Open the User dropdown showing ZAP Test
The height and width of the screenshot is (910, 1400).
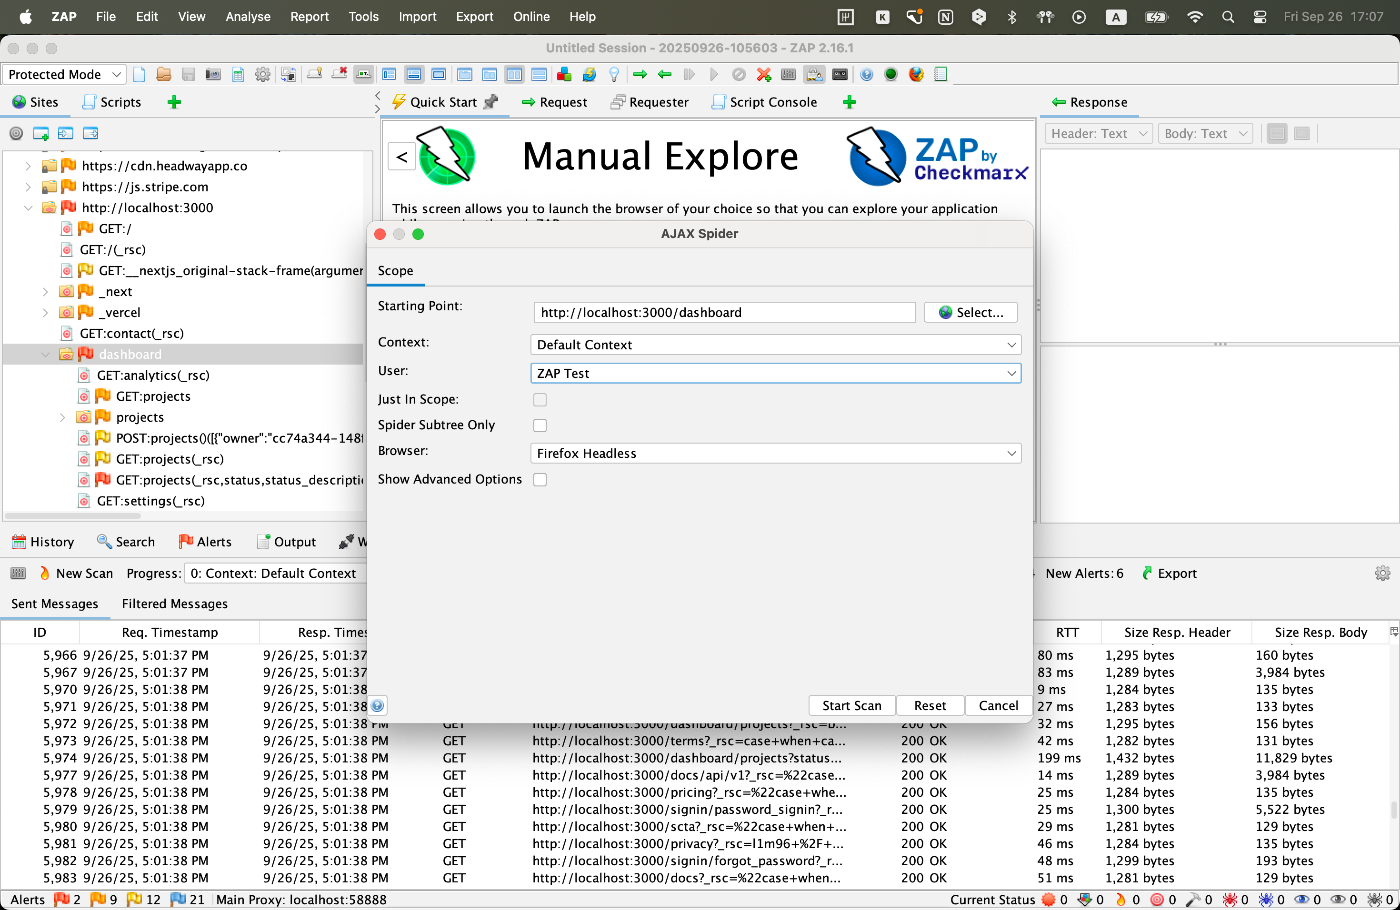coord(775,373)
